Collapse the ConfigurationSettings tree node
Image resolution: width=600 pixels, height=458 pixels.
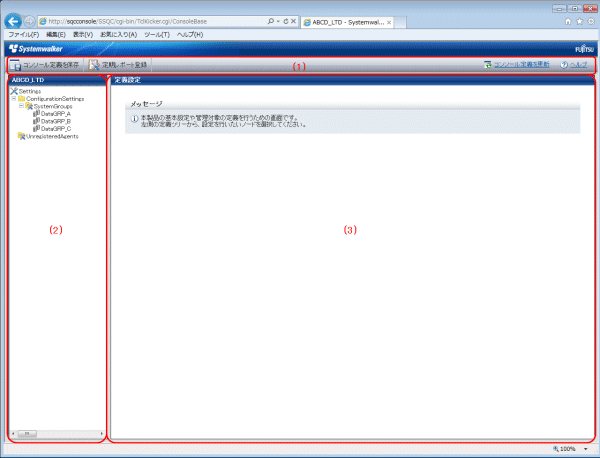[14, 99]
